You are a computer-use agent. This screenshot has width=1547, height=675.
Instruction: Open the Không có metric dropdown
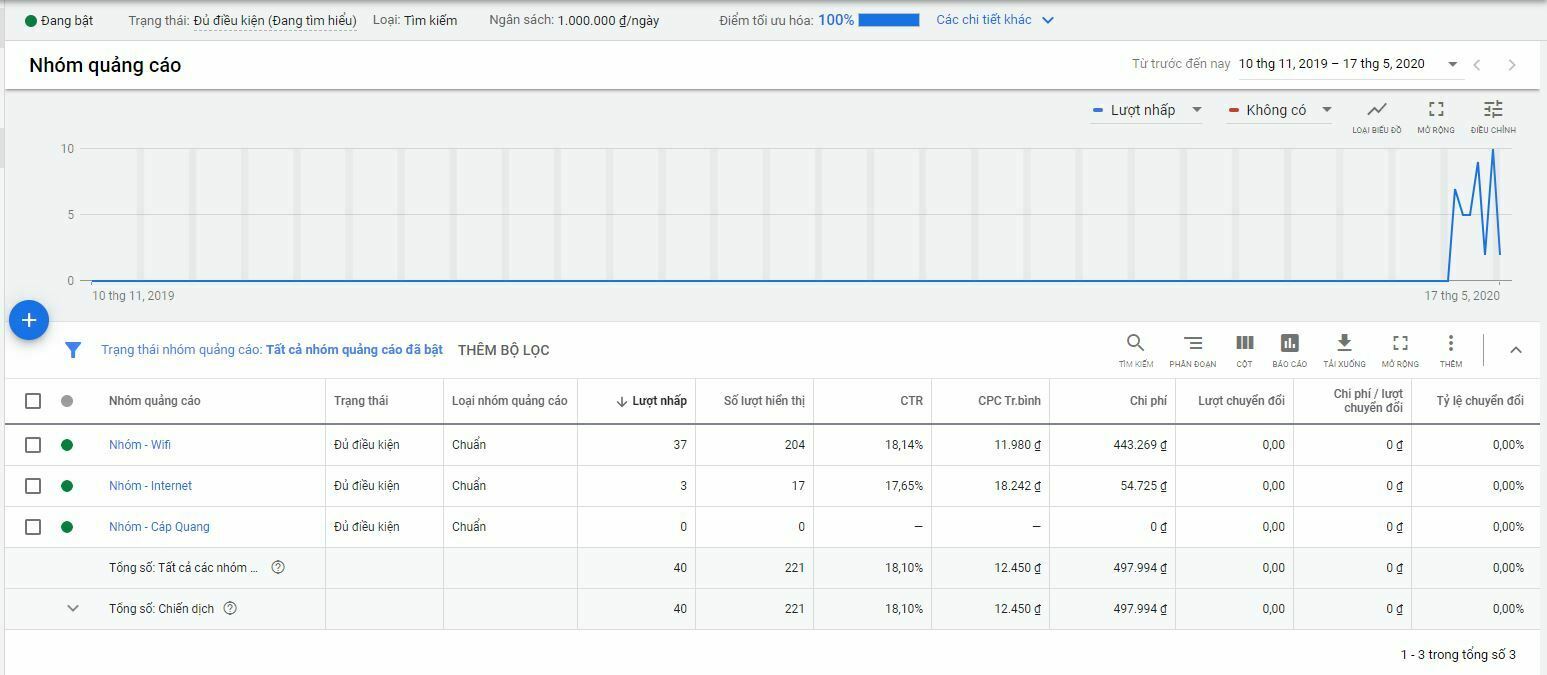[x=1280, y=110]
